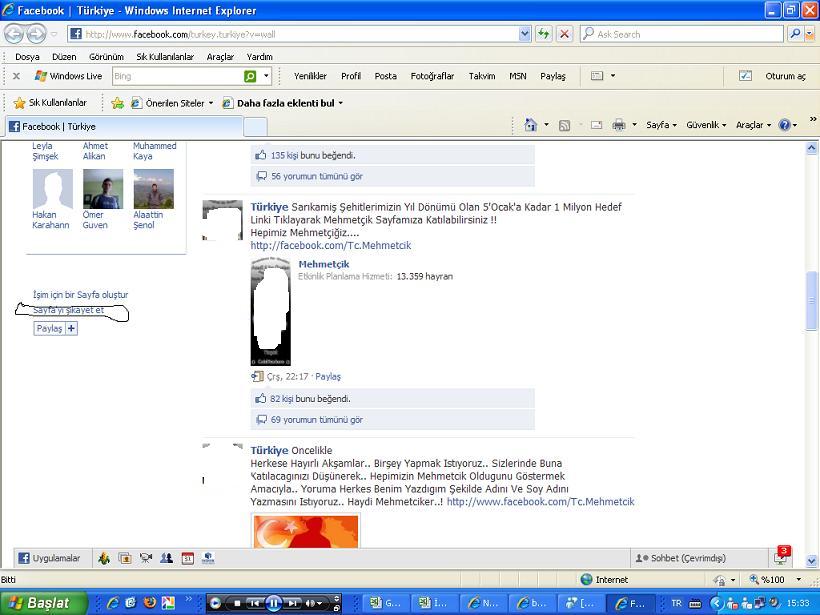Click the Bing search button in toolbar
This screenshot has width=820, height=615.
(x=250, y=76)
